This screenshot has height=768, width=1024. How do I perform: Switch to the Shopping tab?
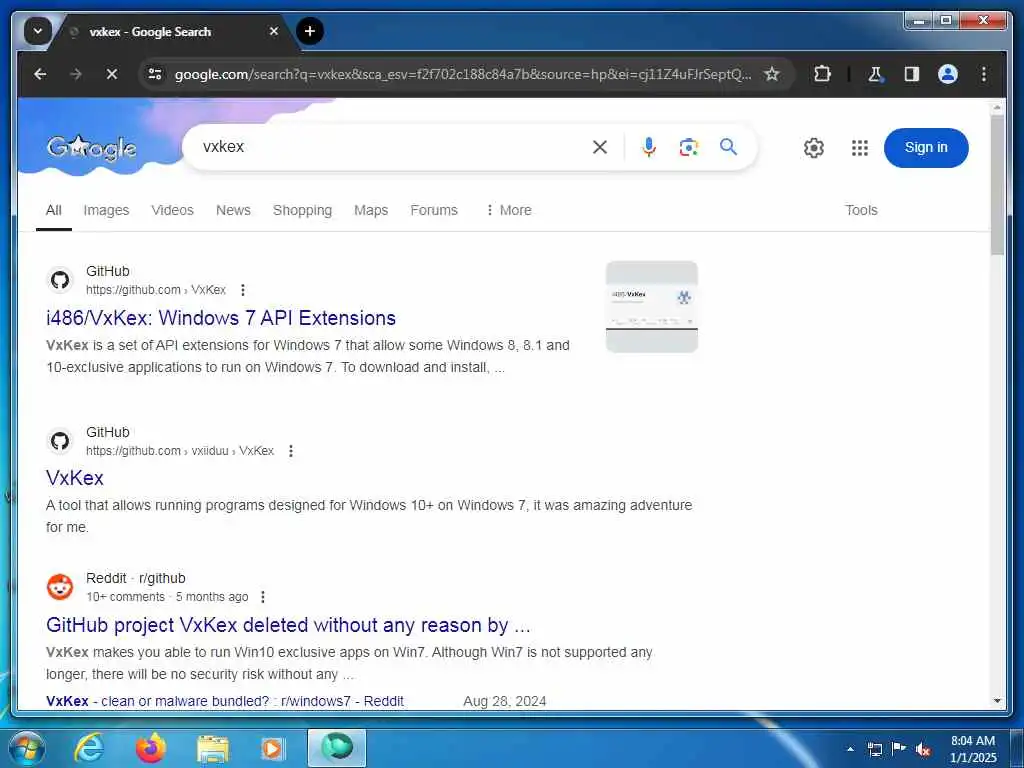[302, 210]
